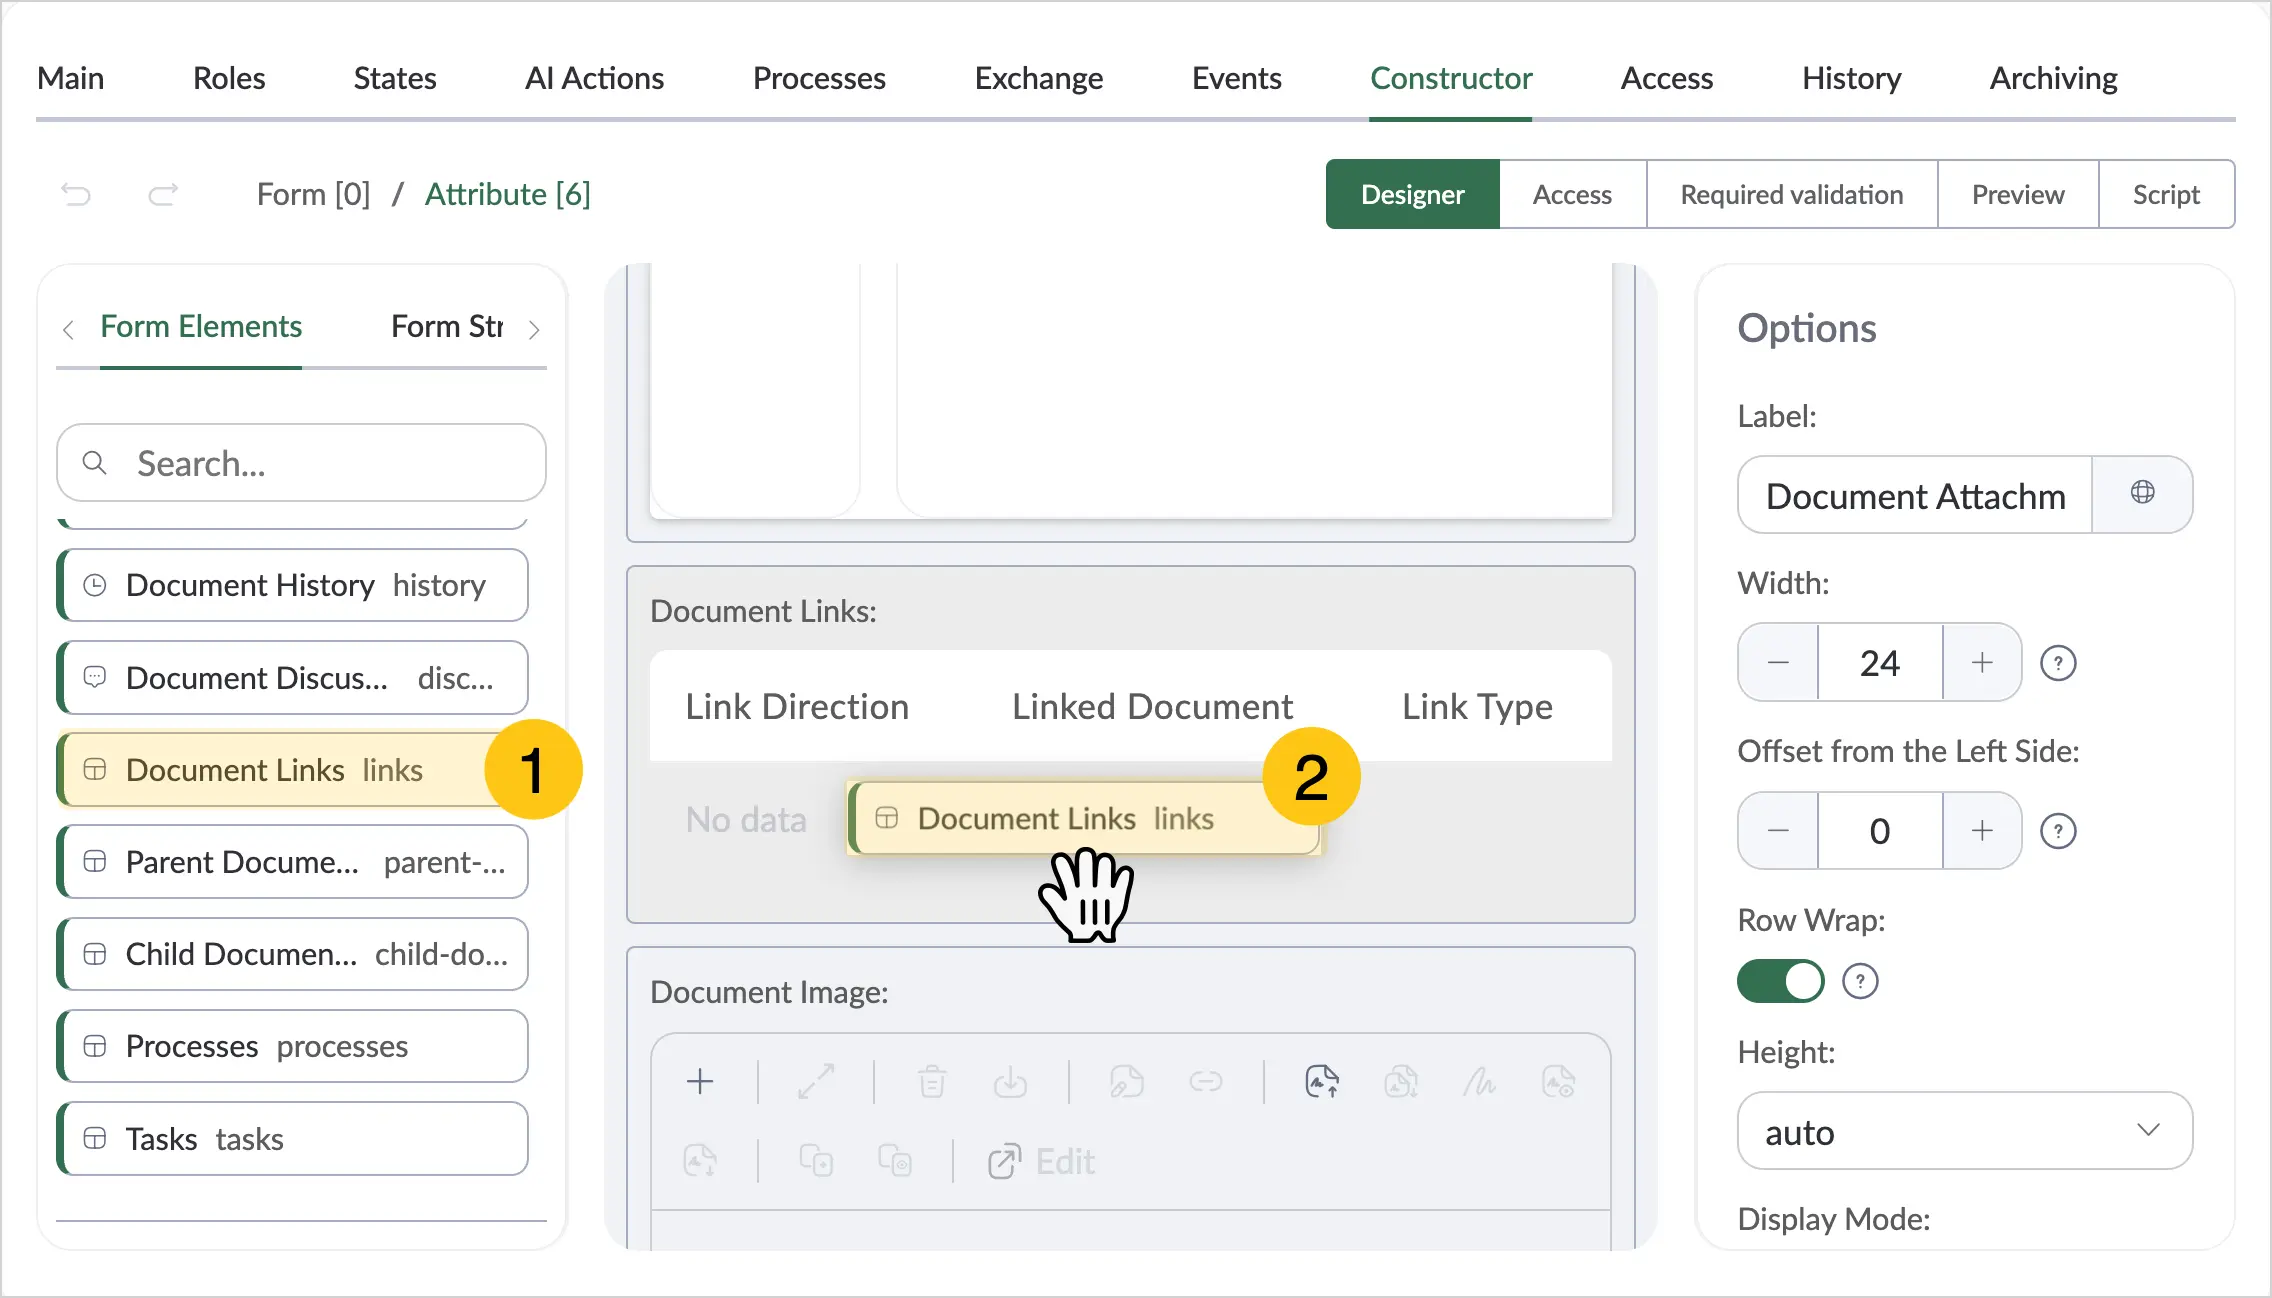Click the clock icon on Document History
Screen dimensions: 2272x1298
point(95,585)
